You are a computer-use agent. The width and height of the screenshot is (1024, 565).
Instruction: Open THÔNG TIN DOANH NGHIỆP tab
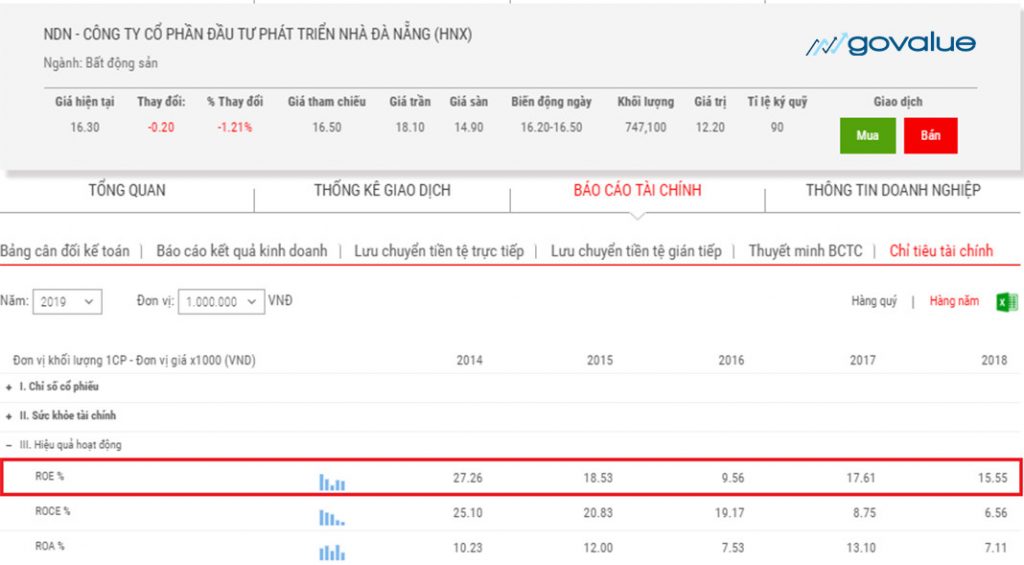pos(893,190)
